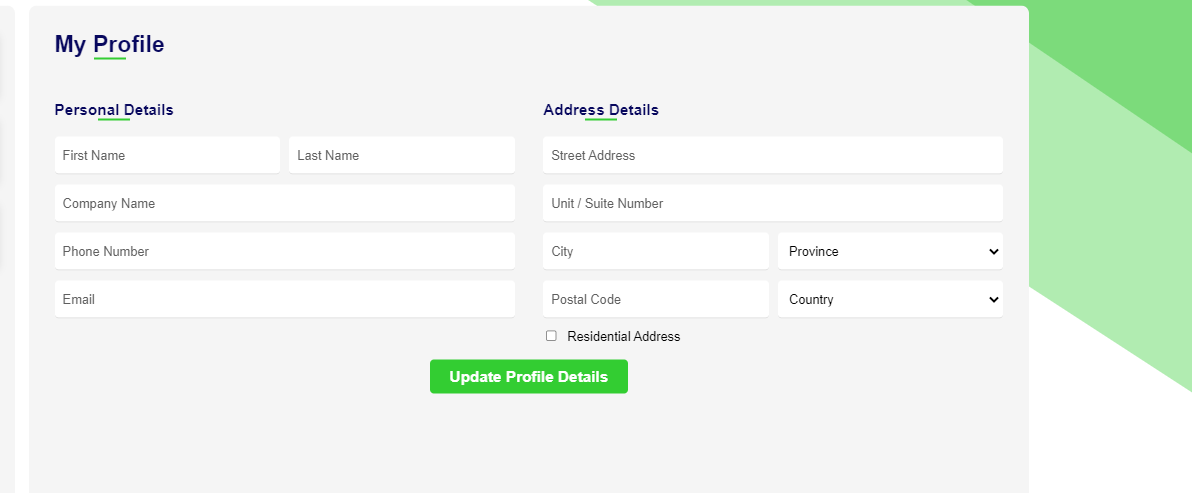The height and width of the screenshot is (493, 1192).
Task: Click the Country dropdown chevron arrow
Action: [993, 300]
